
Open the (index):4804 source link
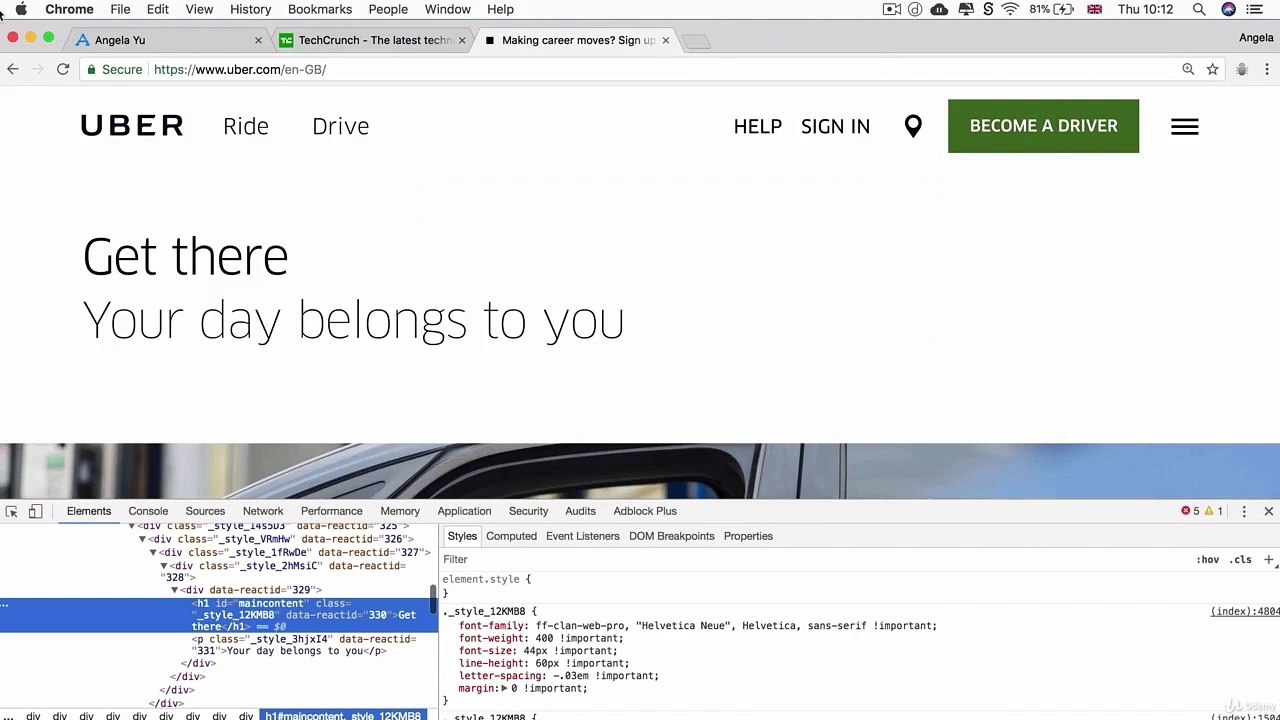coord(1245,611)
